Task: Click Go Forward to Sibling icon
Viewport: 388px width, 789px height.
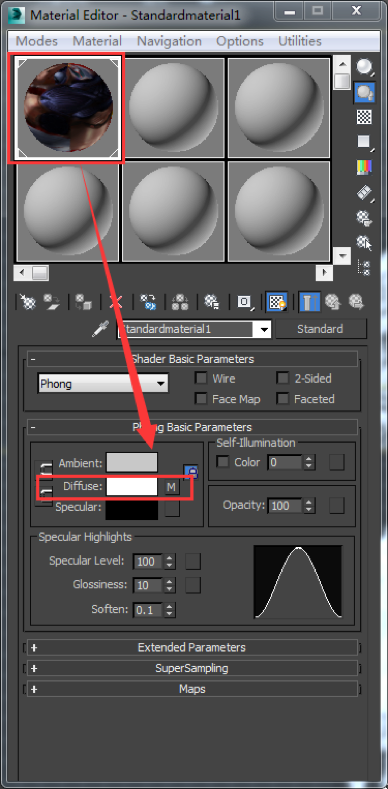Action: pyautogui.click(x=357, y=302)
